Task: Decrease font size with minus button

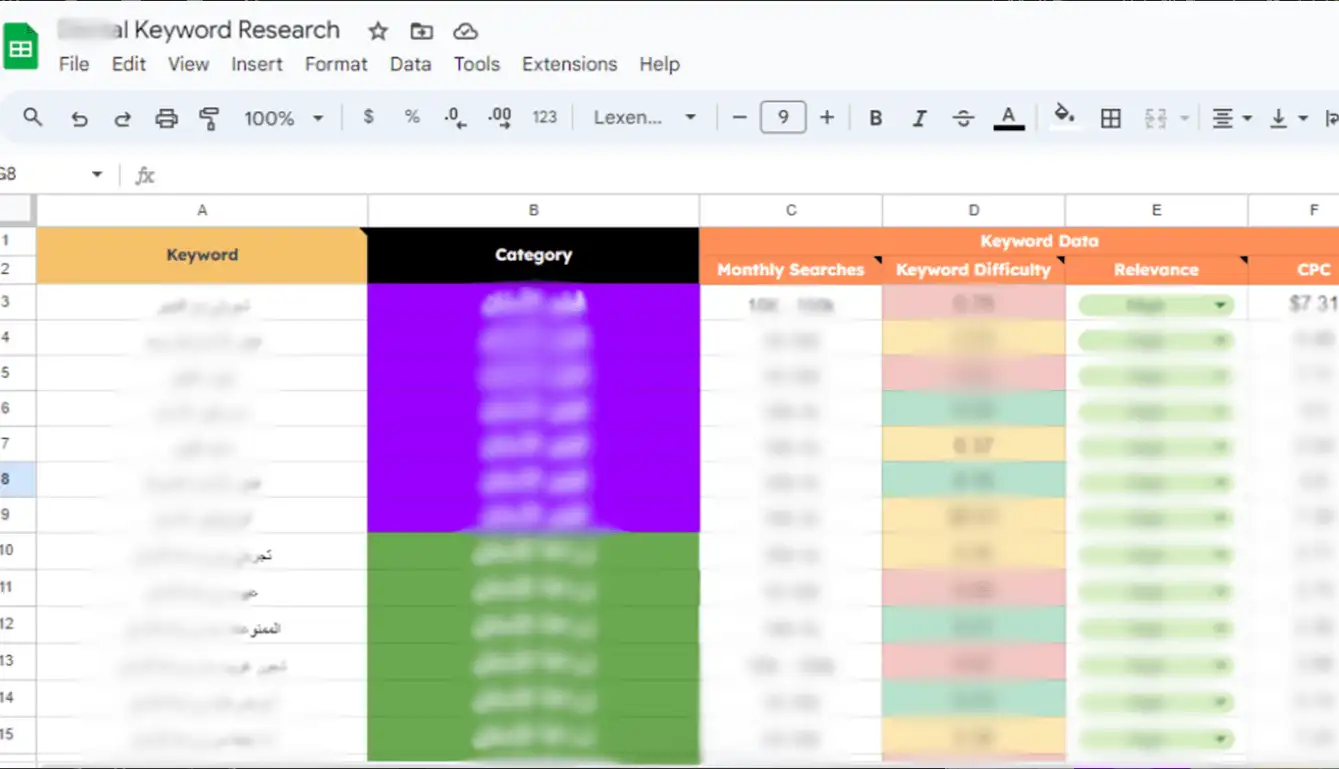Action: coord(739,117)
